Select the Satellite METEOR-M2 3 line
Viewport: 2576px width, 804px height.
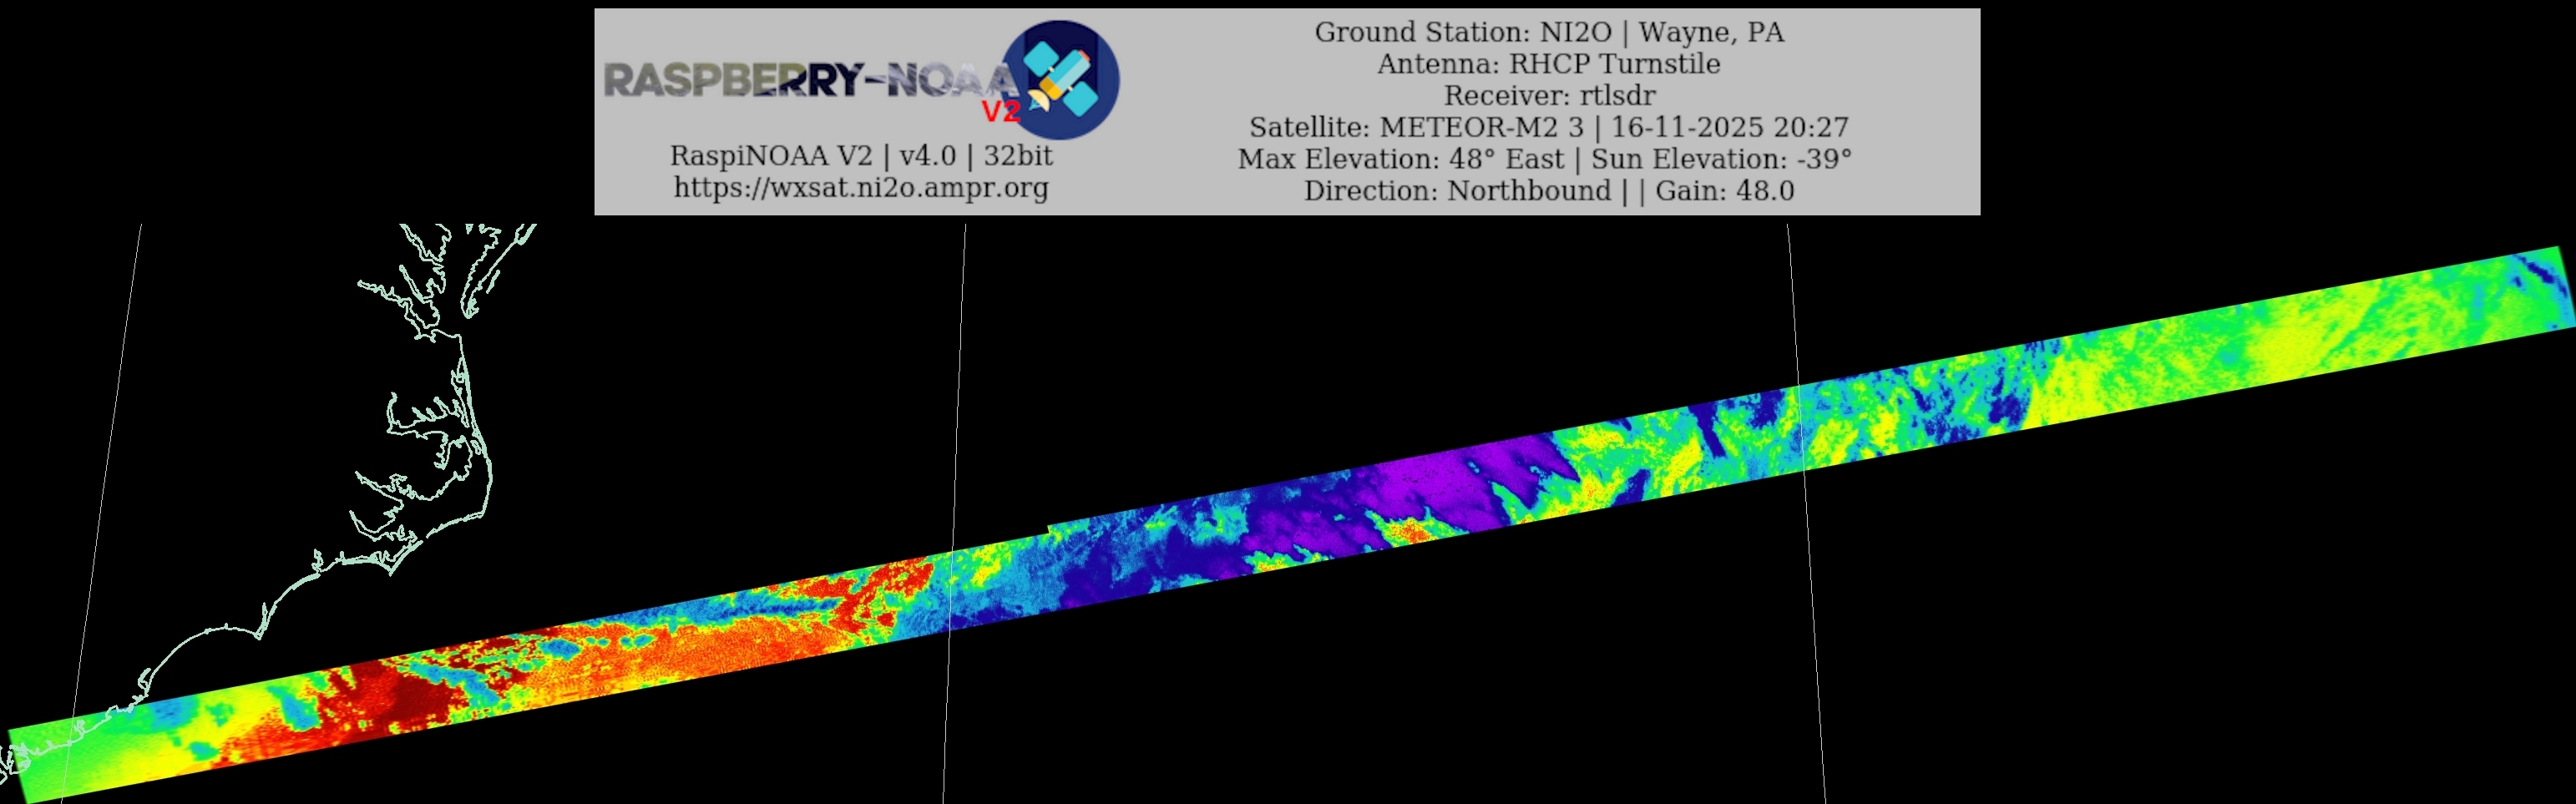(x=1548, y=127)
